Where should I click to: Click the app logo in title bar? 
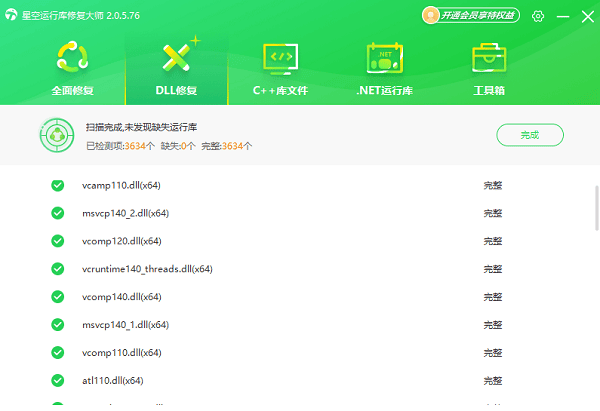point(11,15)
